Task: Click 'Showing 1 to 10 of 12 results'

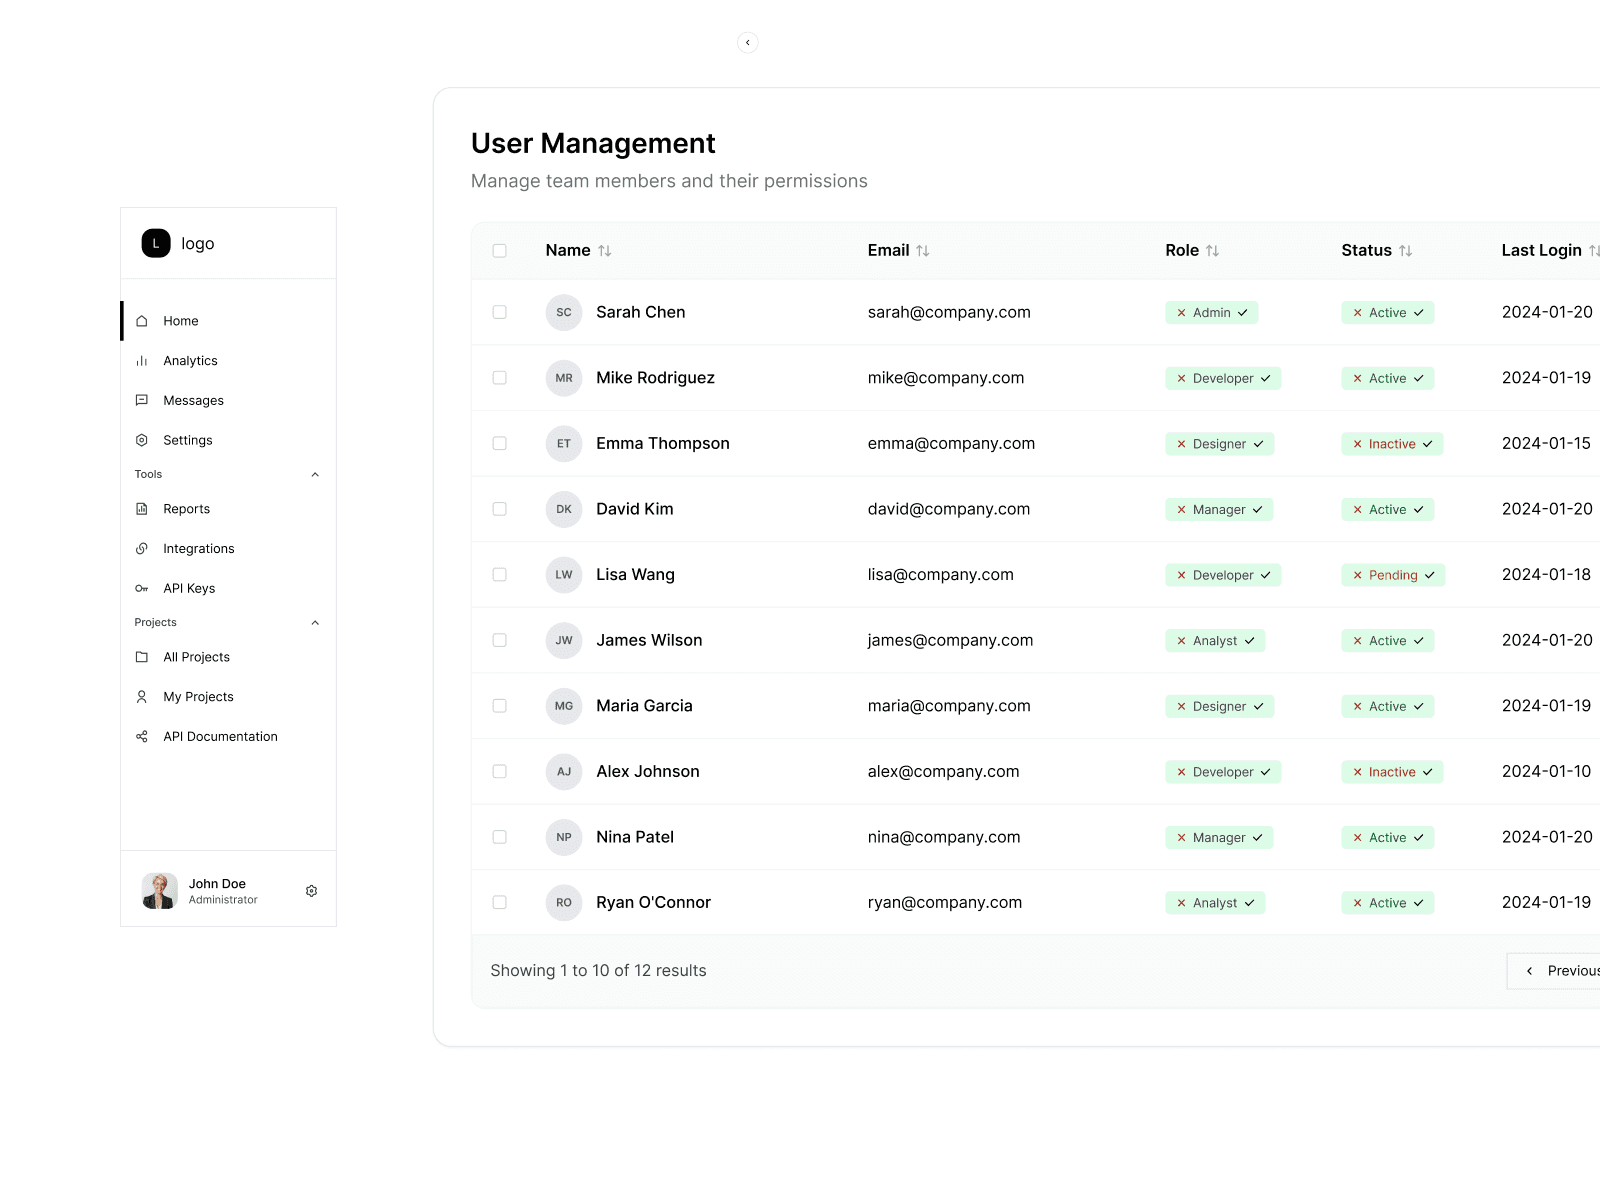Action: (598, 971)
